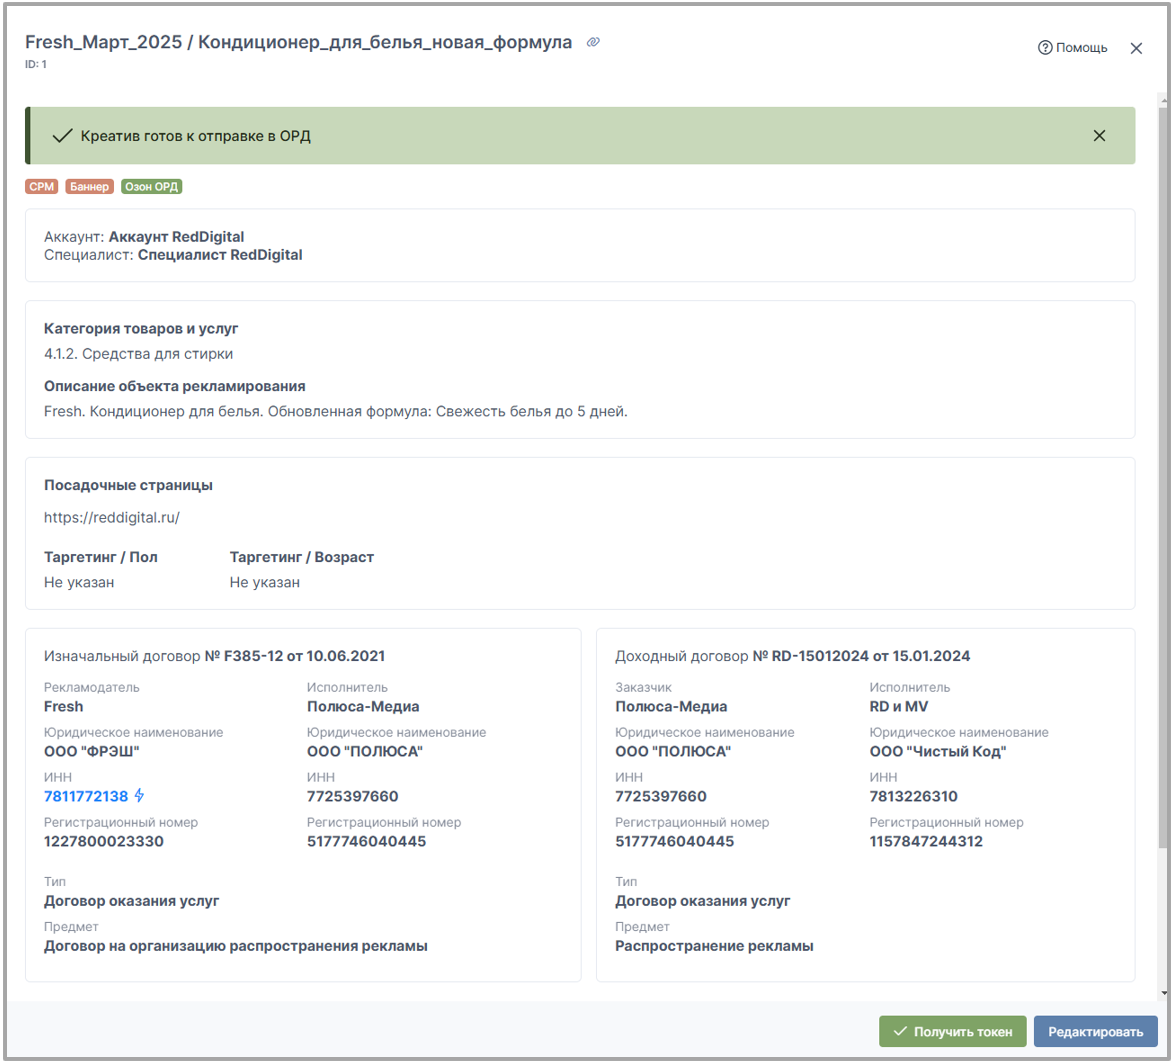The image size is (1173, 1063).
Task: Click the INN 7813226310 value
Action: pos(913,796)
